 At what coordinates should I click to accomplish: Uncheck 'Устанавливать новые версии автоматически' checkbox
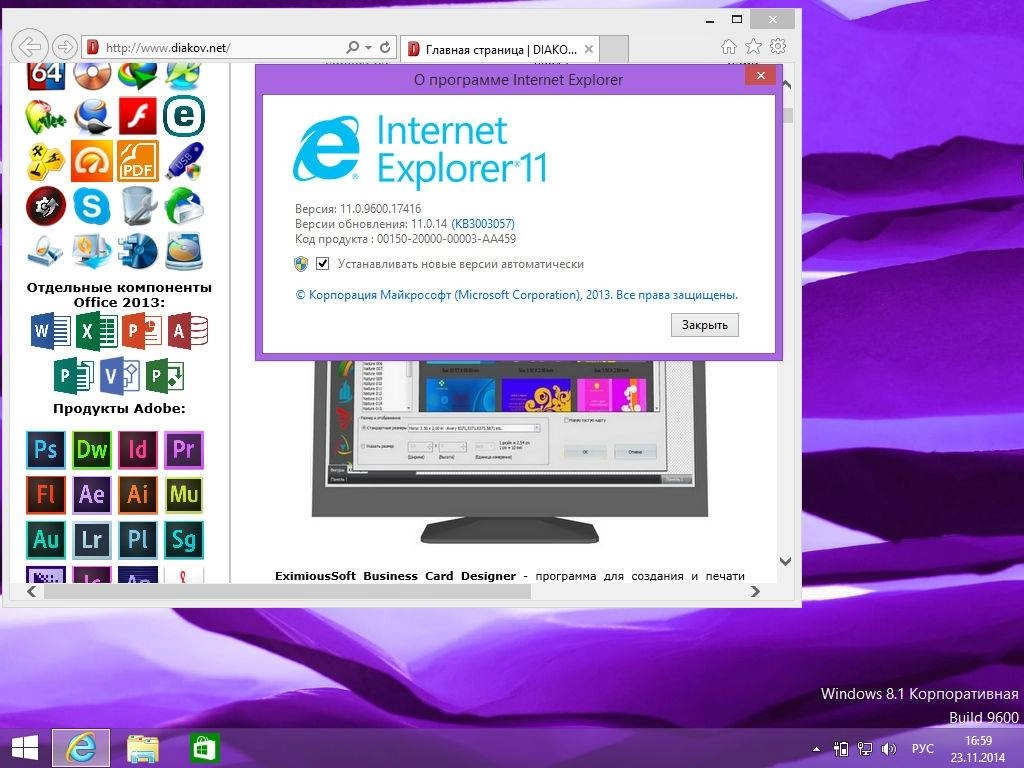point(322,264)
